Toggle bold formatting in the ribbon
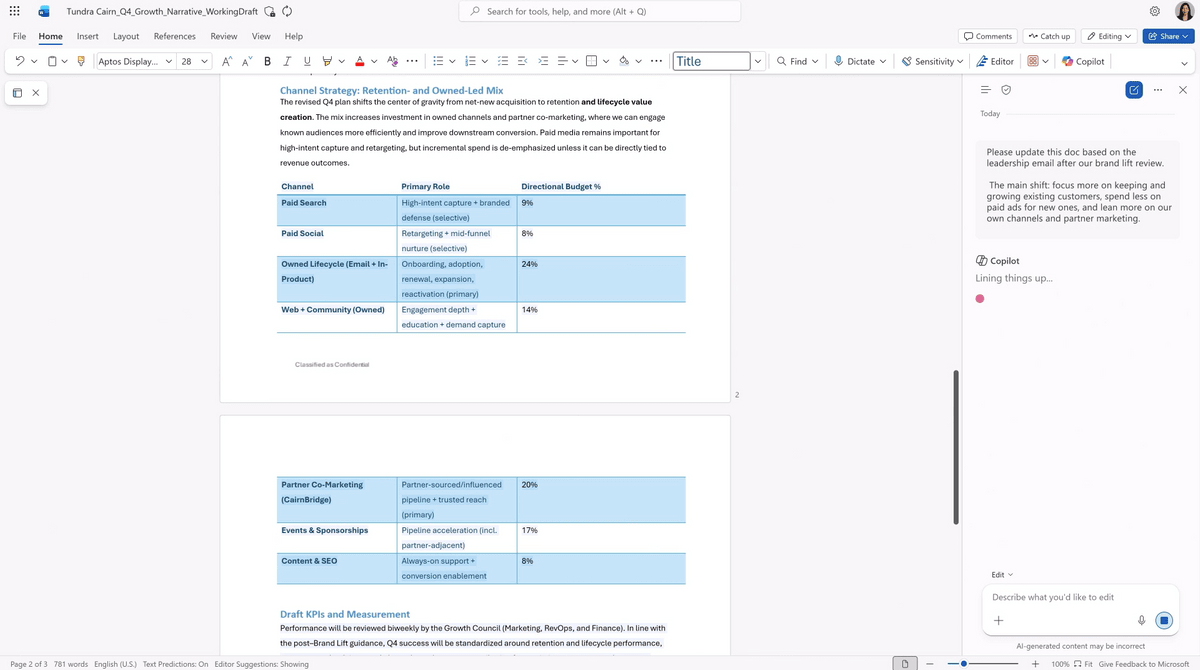 267,61
